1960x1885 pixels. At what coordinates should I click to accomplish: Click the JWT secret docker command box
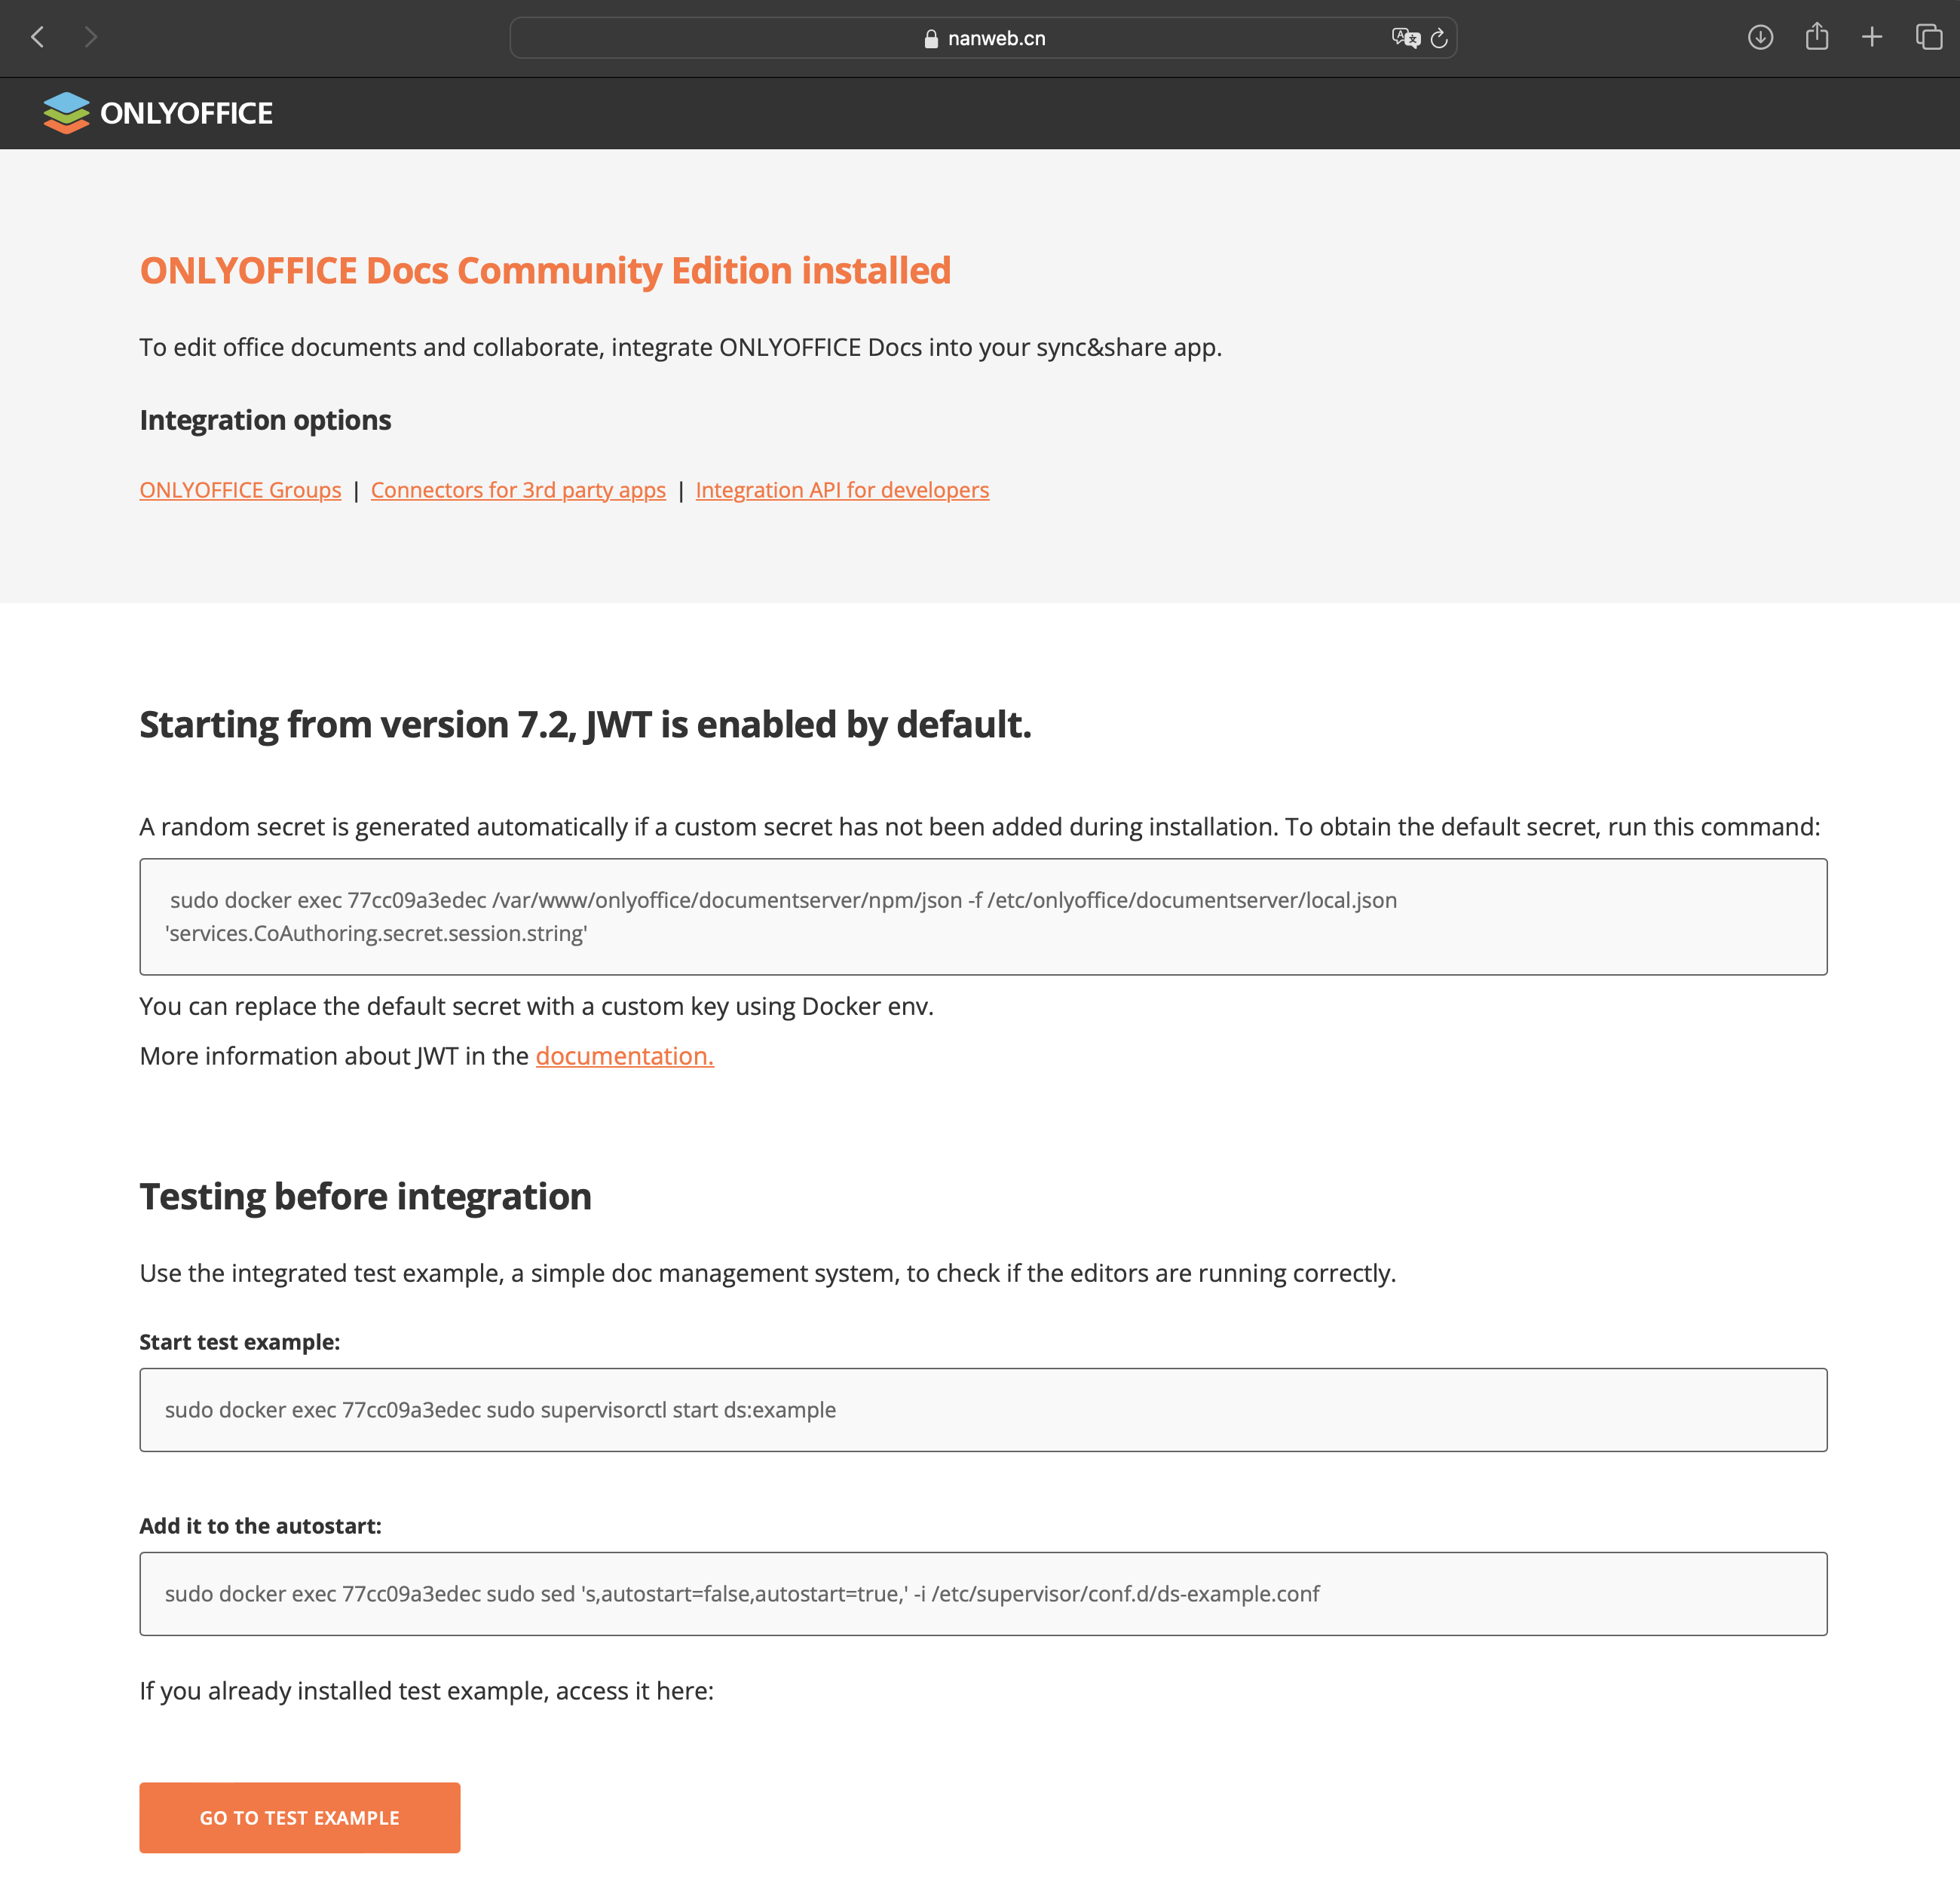coord(983,916)
